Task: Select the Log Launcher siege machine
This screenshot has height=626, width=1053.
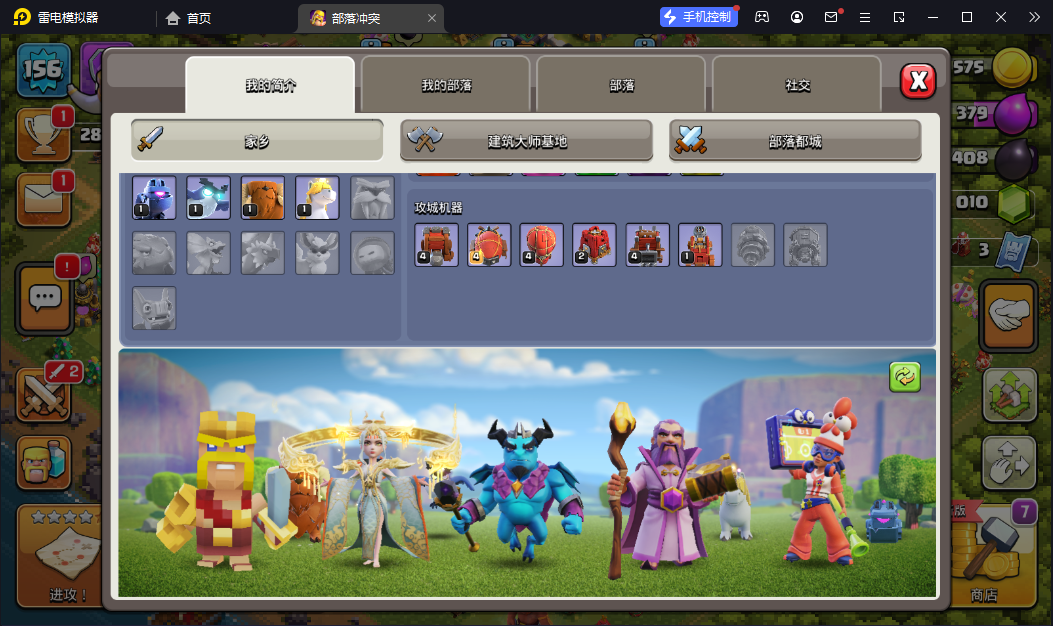Action: [647, 244]
